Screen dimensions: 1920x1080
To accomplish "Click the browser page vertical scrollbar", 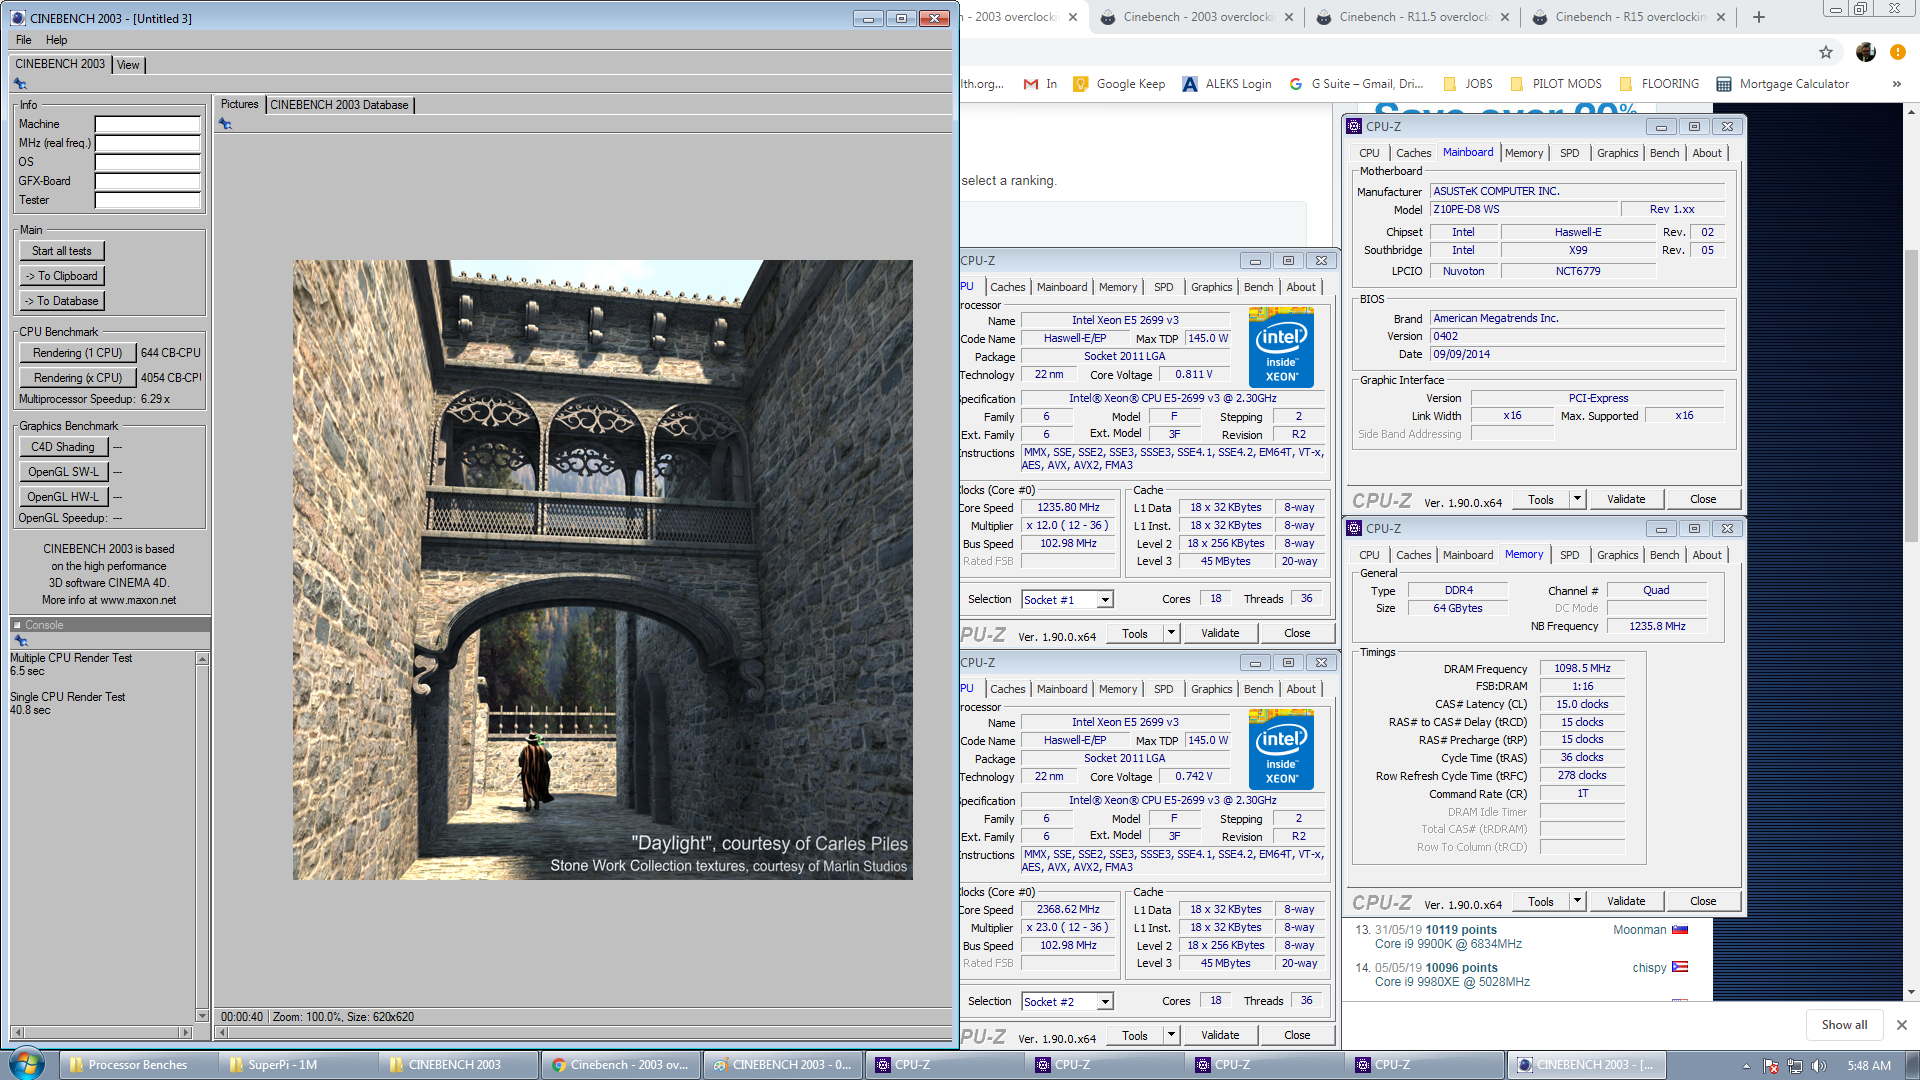I will [x=1911, y=550].
